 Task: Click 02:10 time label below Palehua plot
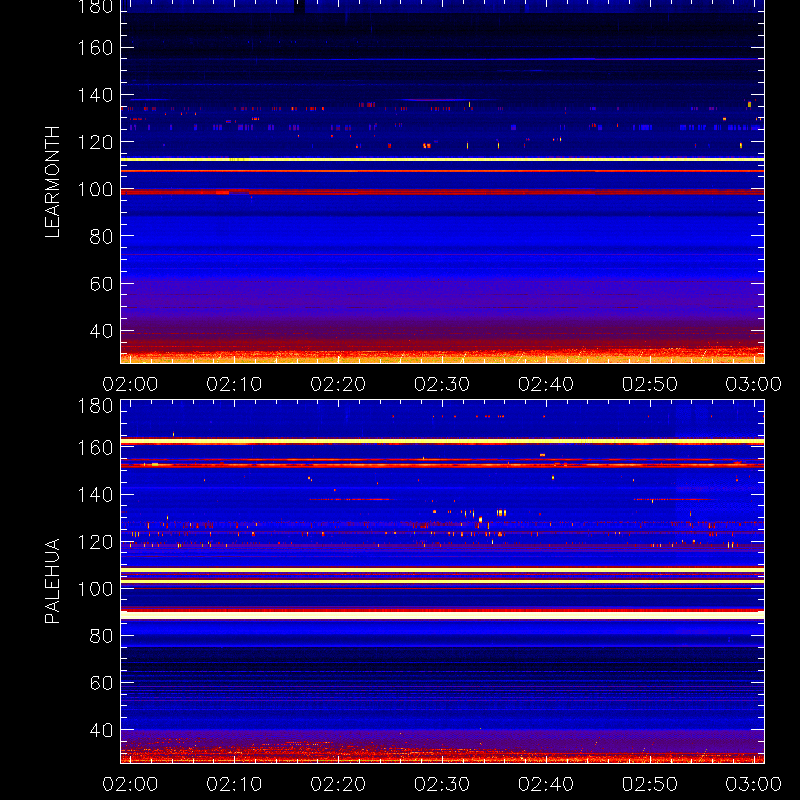(x=234, y=784)
